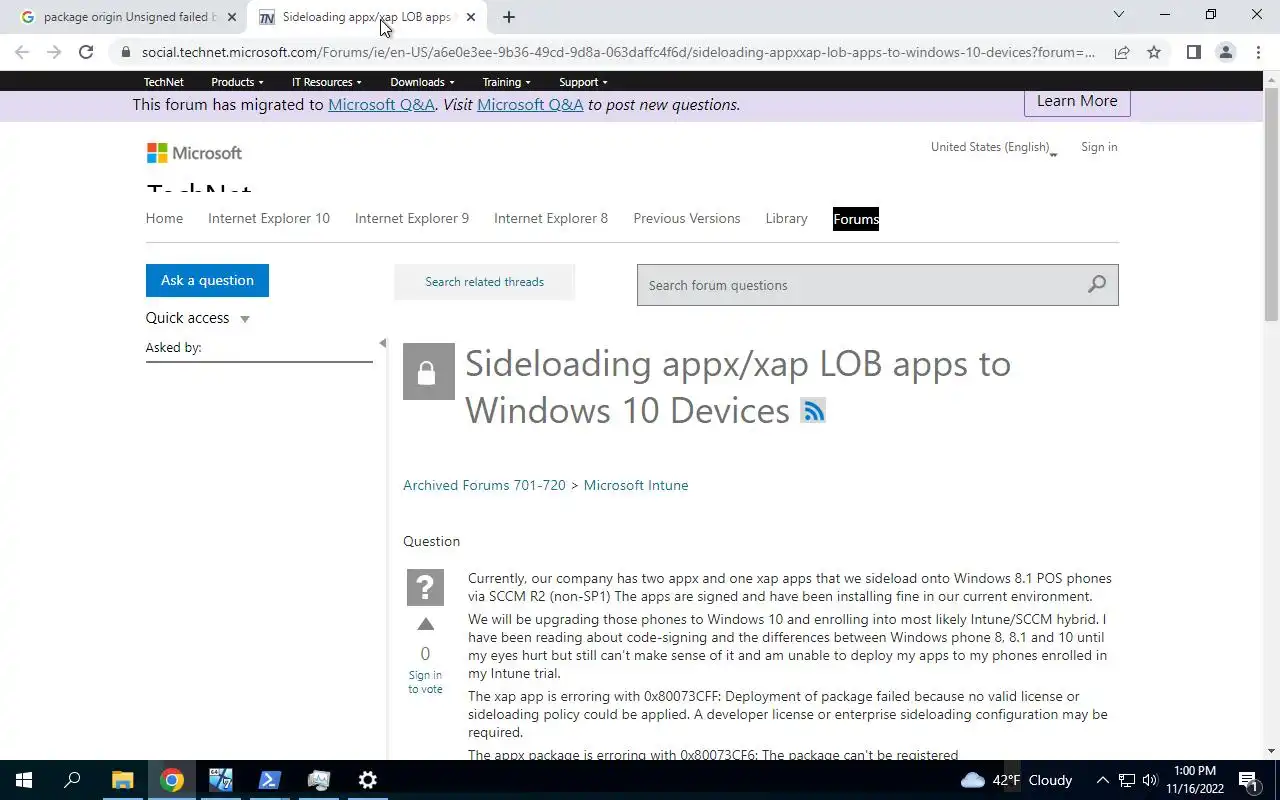Show hidden system tray icons
The width and height of the screenshot is (1280, 800).
[1103, 780]
